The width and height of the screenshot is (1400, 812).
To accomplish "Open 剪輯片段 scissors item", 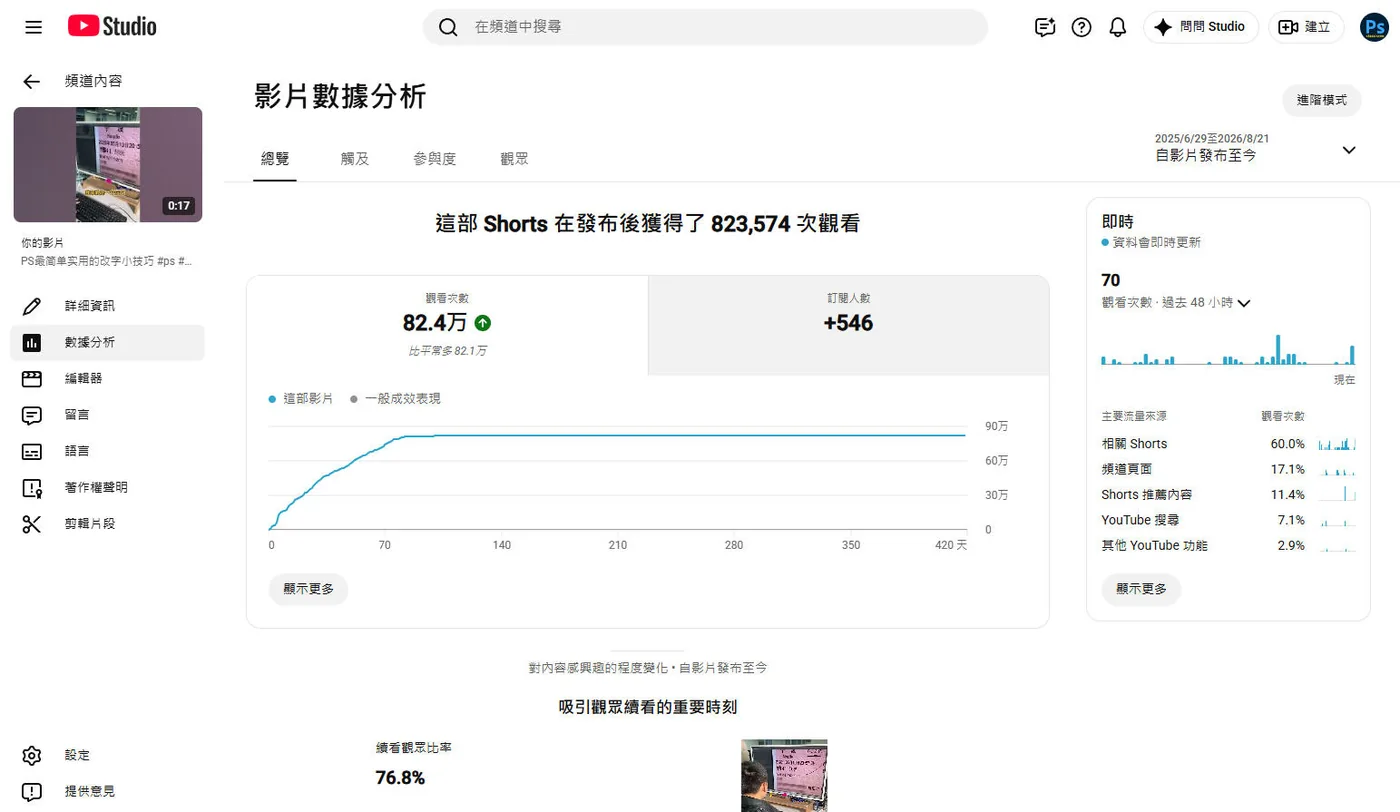I will coord(108,523).
